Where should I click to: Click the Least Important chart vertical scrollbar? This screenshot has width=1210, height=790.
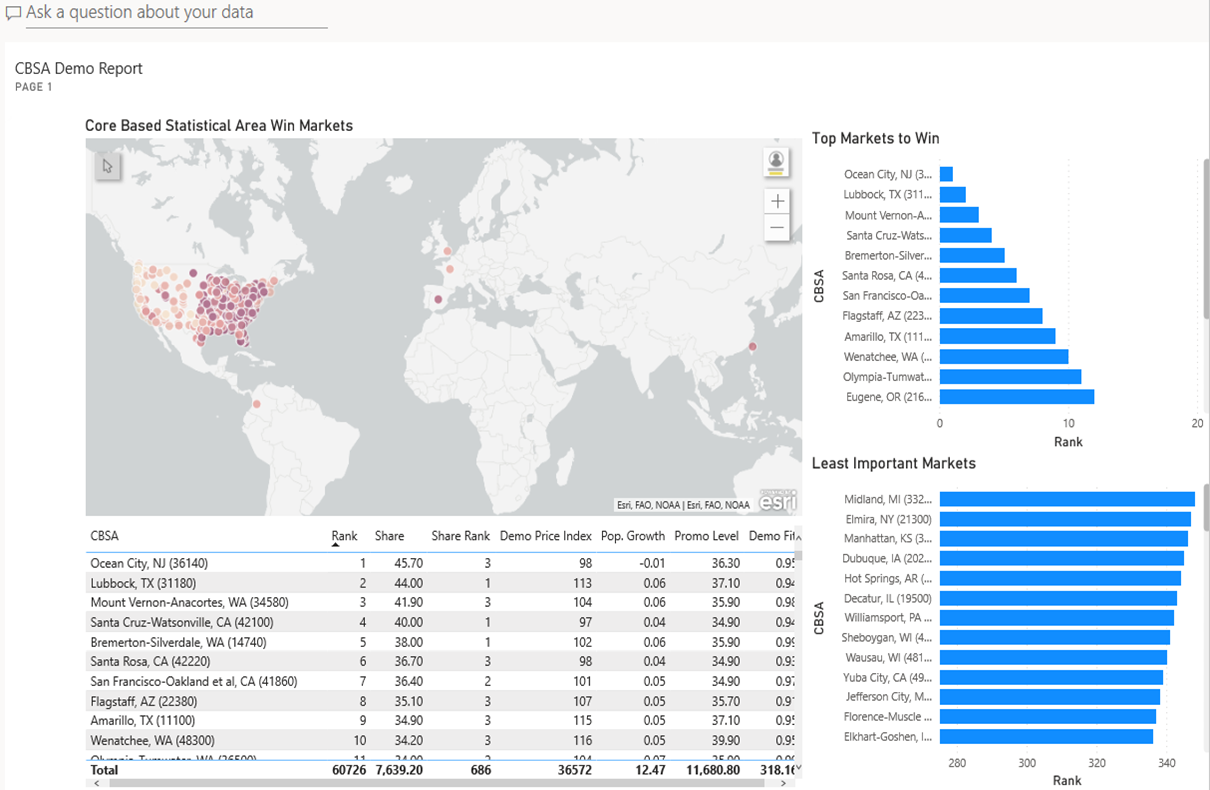click(x=1206, y=510)
